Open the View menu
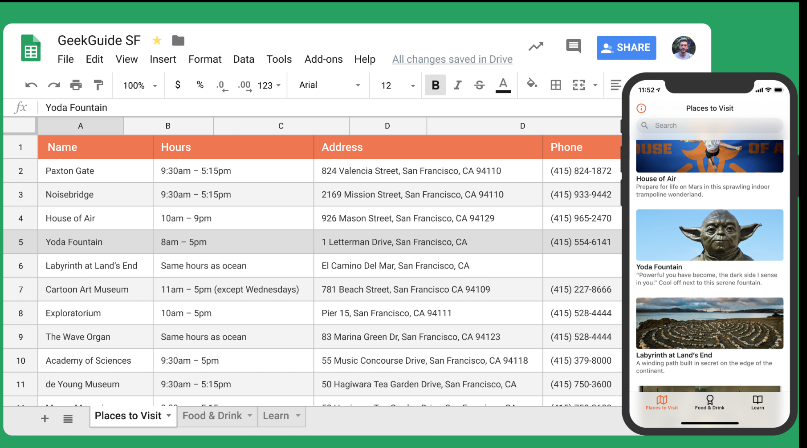807x448 pixels. click(x=127, y=59)
